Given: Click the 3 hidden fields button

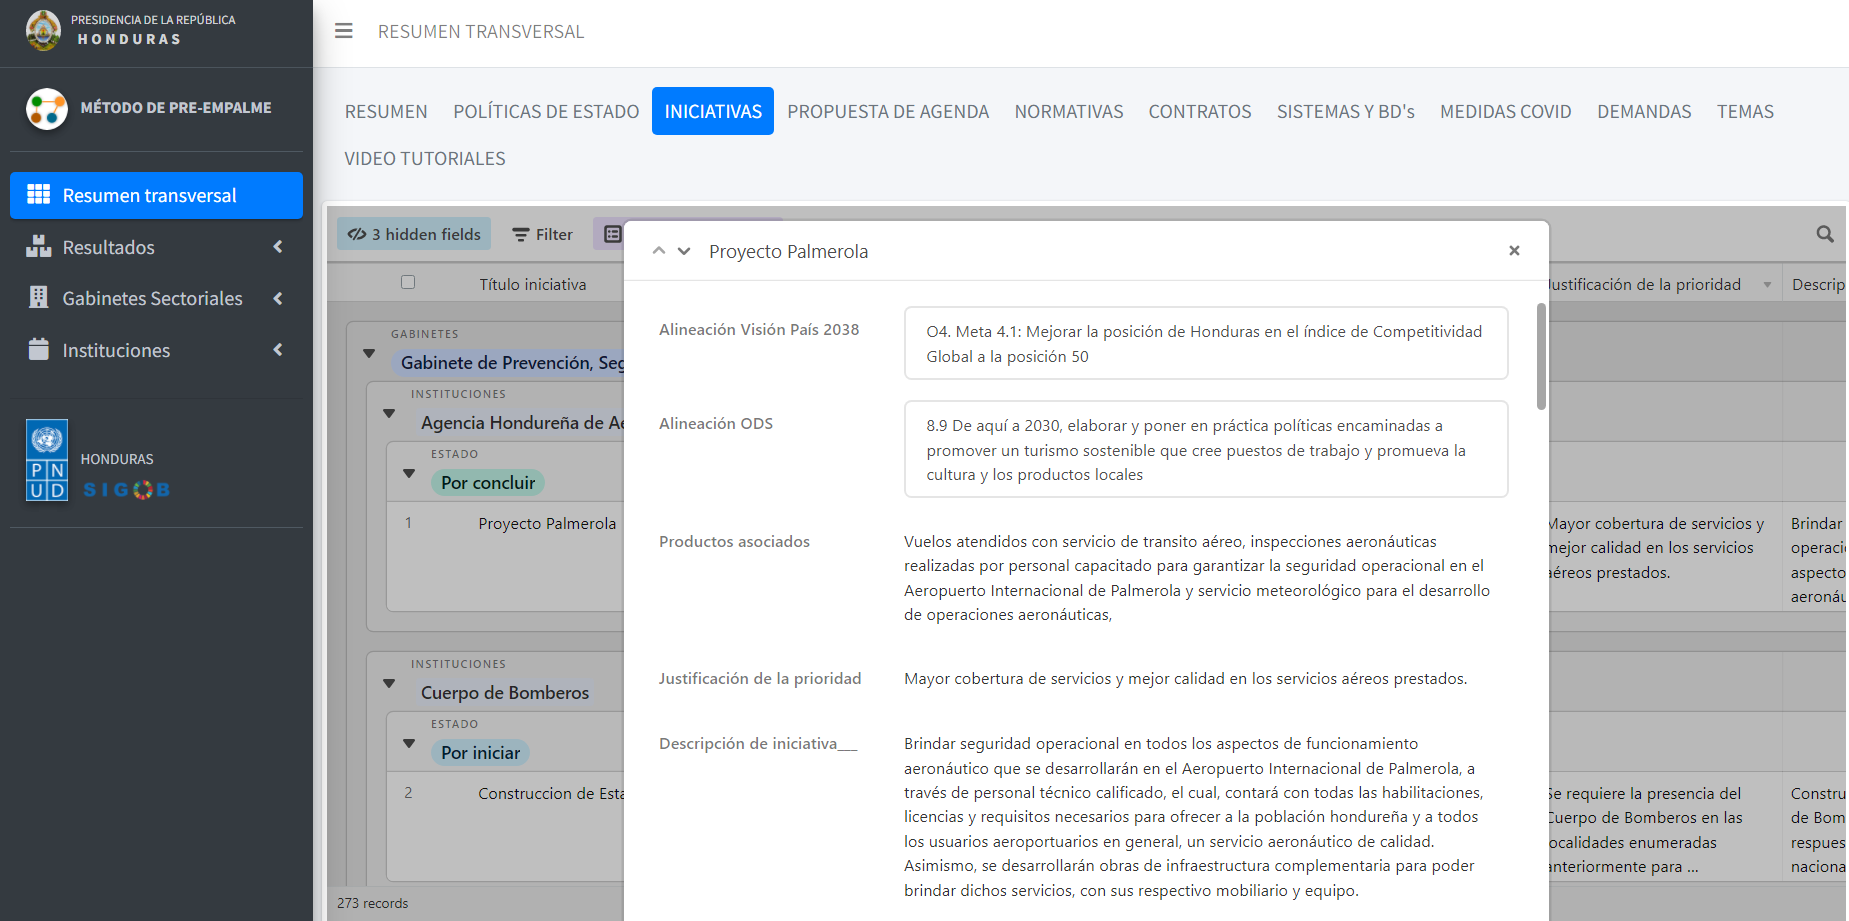Looking at the screenshot, I should click(x=414, y=234).
